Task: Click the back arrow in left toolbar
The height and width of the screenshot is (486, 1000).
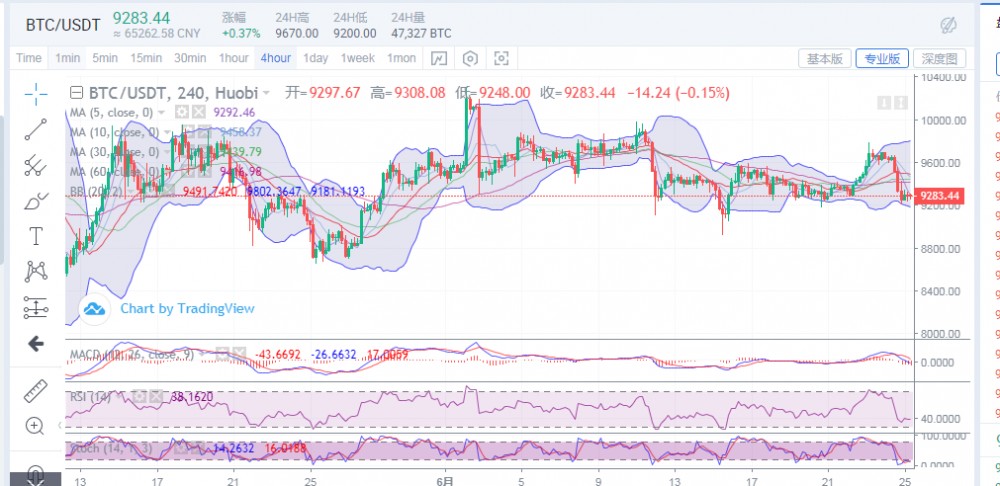Action: click(36, 344)
